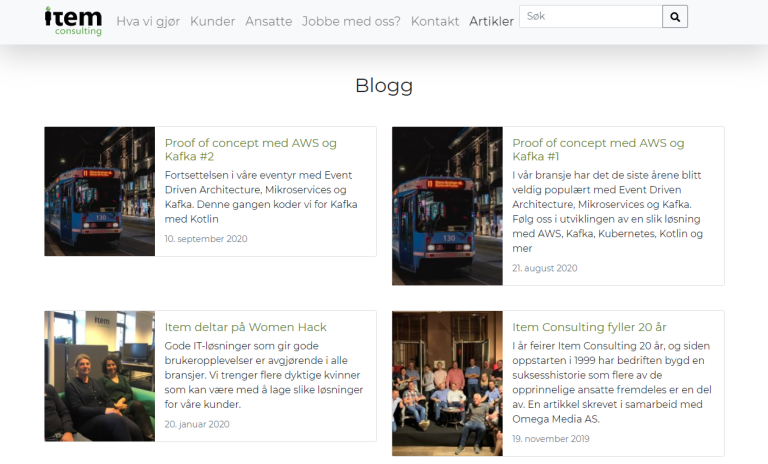Open the Hva vi gjør menu item

click(x=148, y=22)
